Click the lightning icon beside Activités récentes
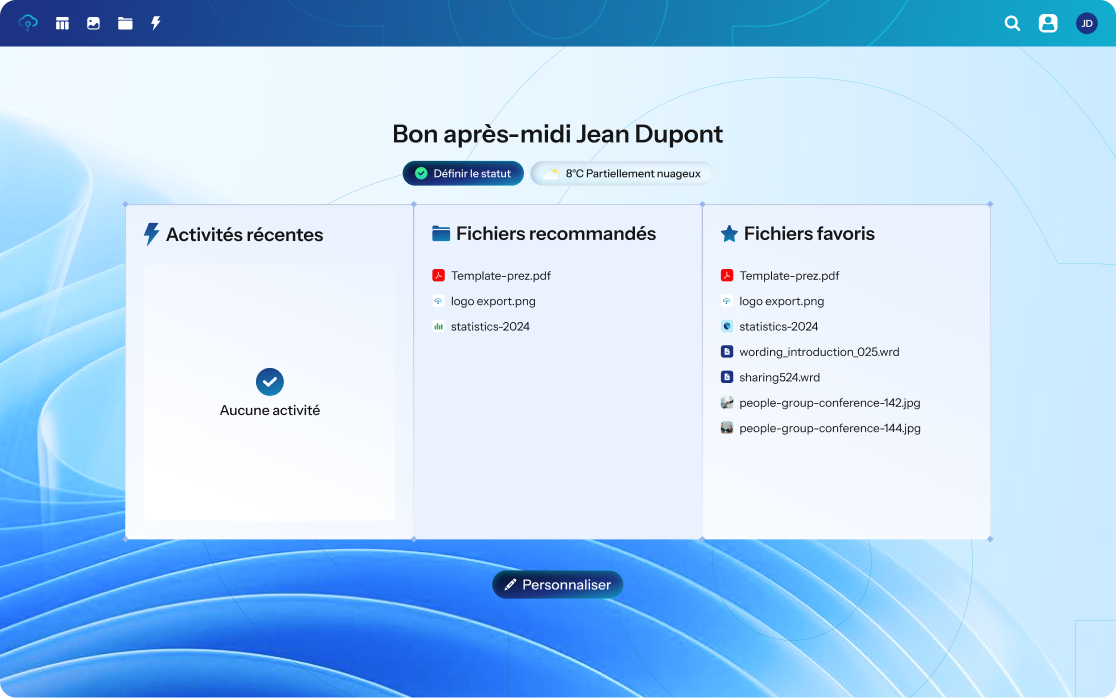1116x698 pixels. click(x=151, y=234)
